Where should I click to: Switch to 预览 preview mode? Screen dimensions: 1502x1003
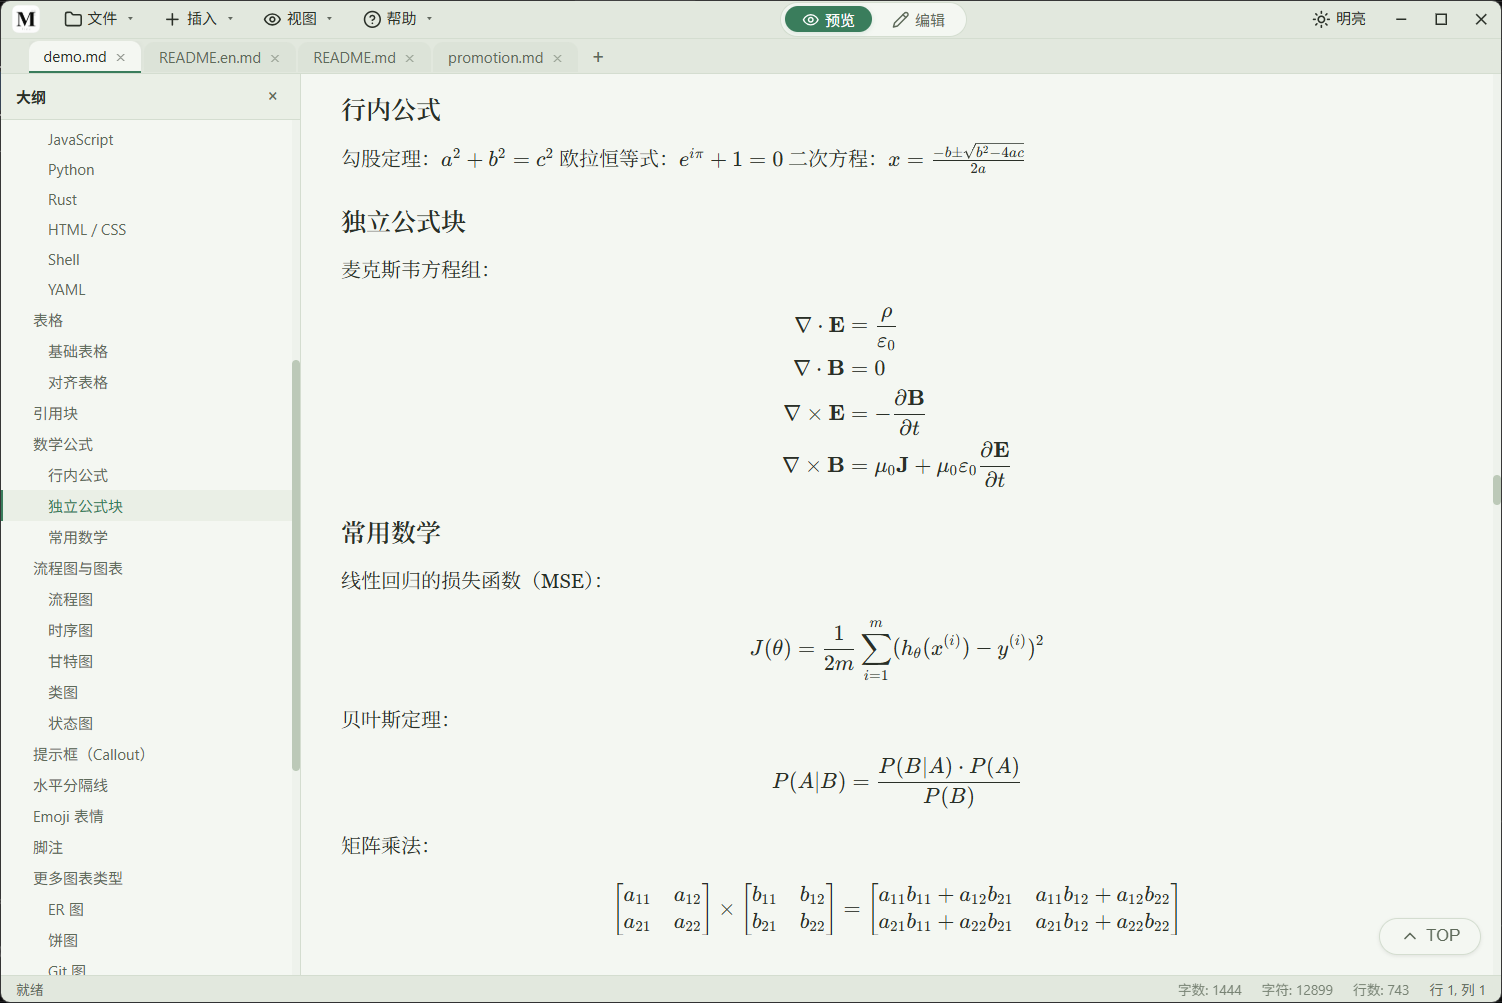[x=828, y=20]
